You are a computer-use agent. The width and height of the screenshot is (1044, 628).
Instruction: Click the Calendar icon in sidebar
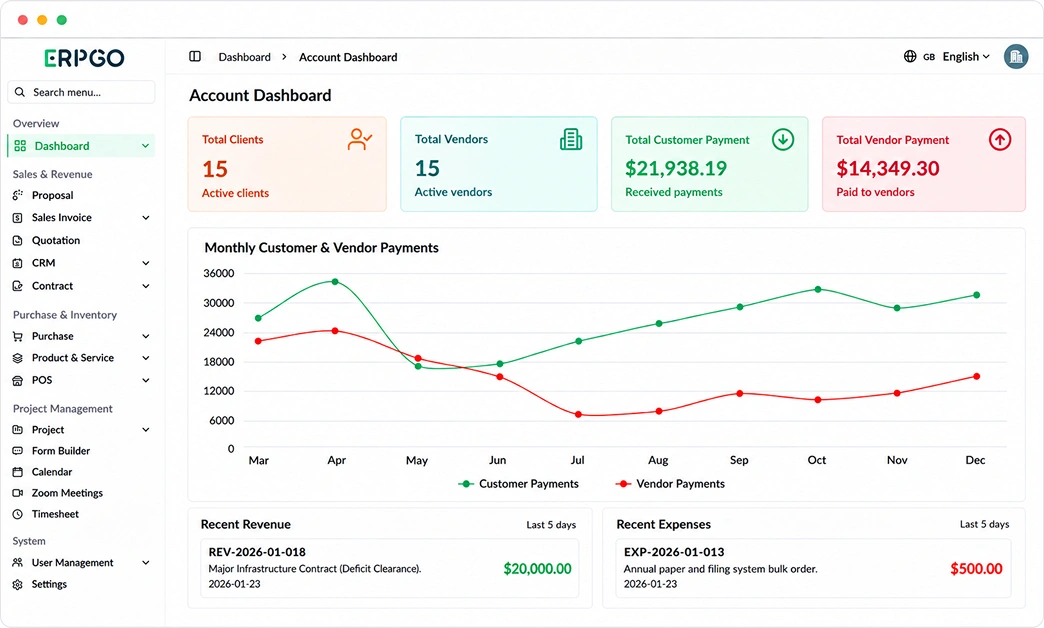[18, 471]
